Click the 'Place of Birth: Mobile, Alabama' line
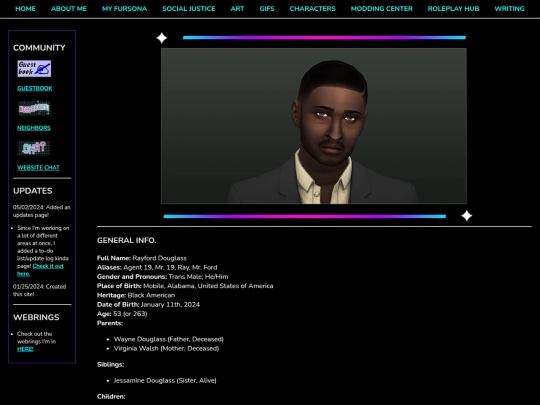The width and height of the screenshot is (540, 405). click(x=185, y=286)
